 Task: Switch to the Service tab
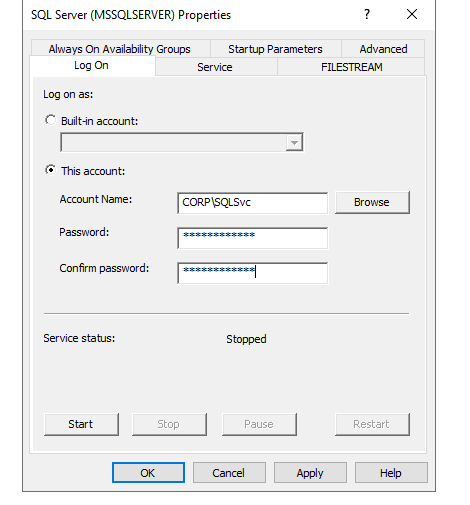(215, 67)
